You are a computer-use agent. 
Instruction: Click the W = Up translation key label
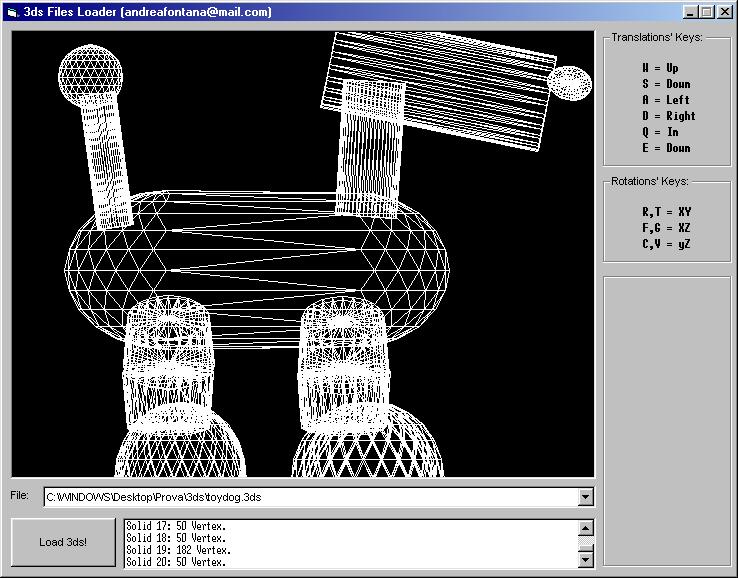(660, 68)
